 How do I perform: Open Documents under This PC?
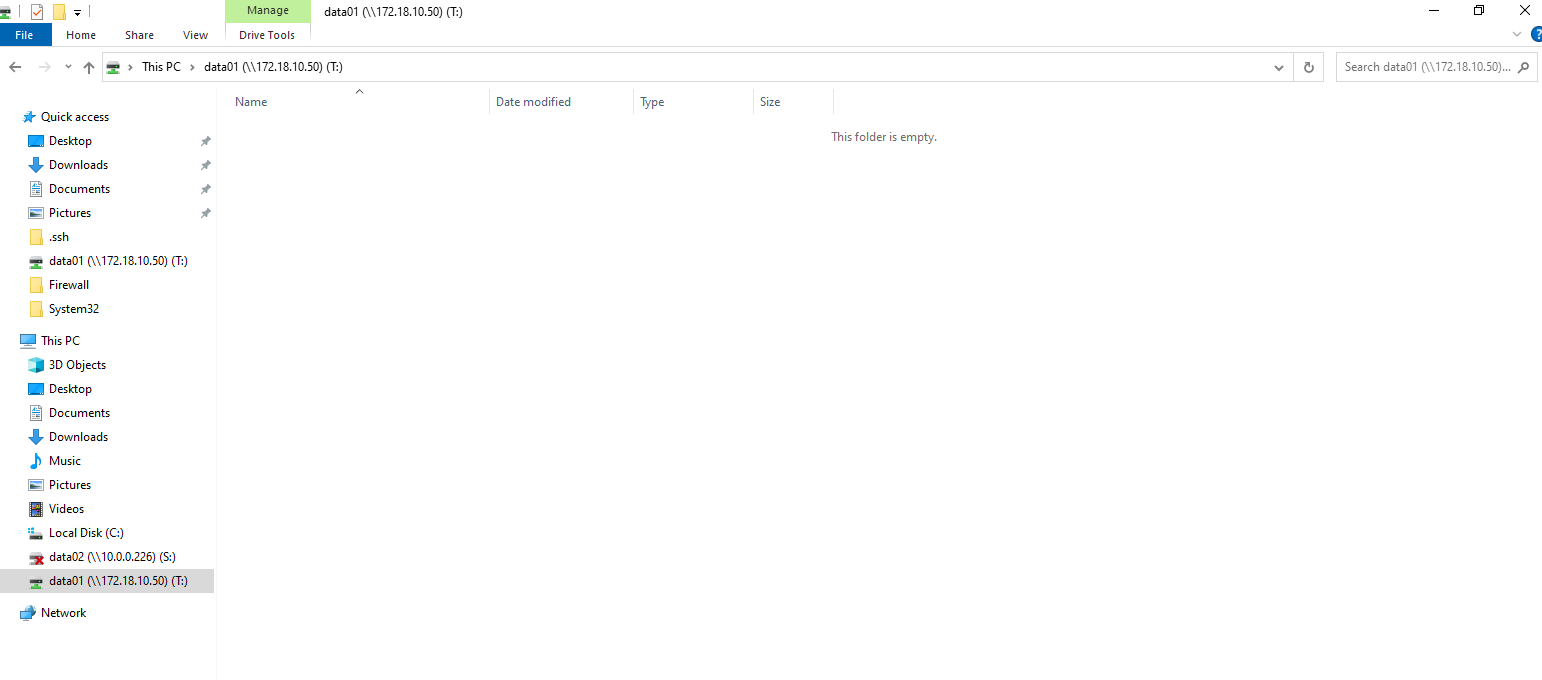coord(79,413)
